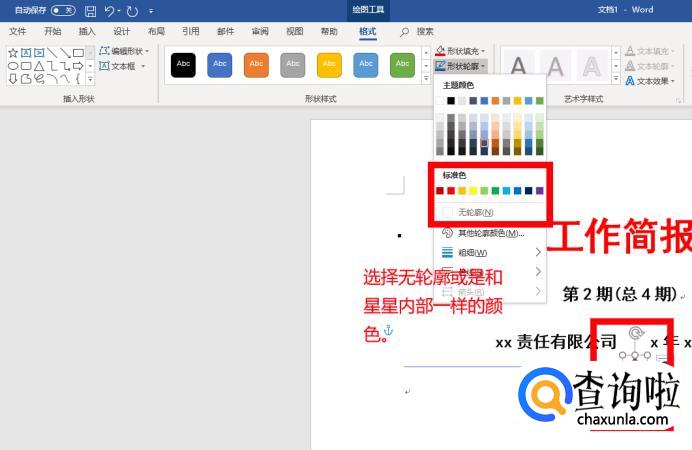Switch to the Insert (插入) tab

coord(87,31)
